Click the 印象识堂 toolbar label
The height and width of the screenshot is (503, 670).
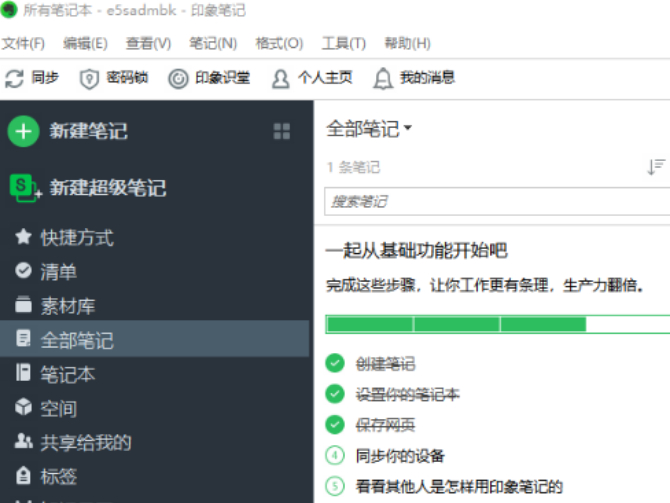222,78
